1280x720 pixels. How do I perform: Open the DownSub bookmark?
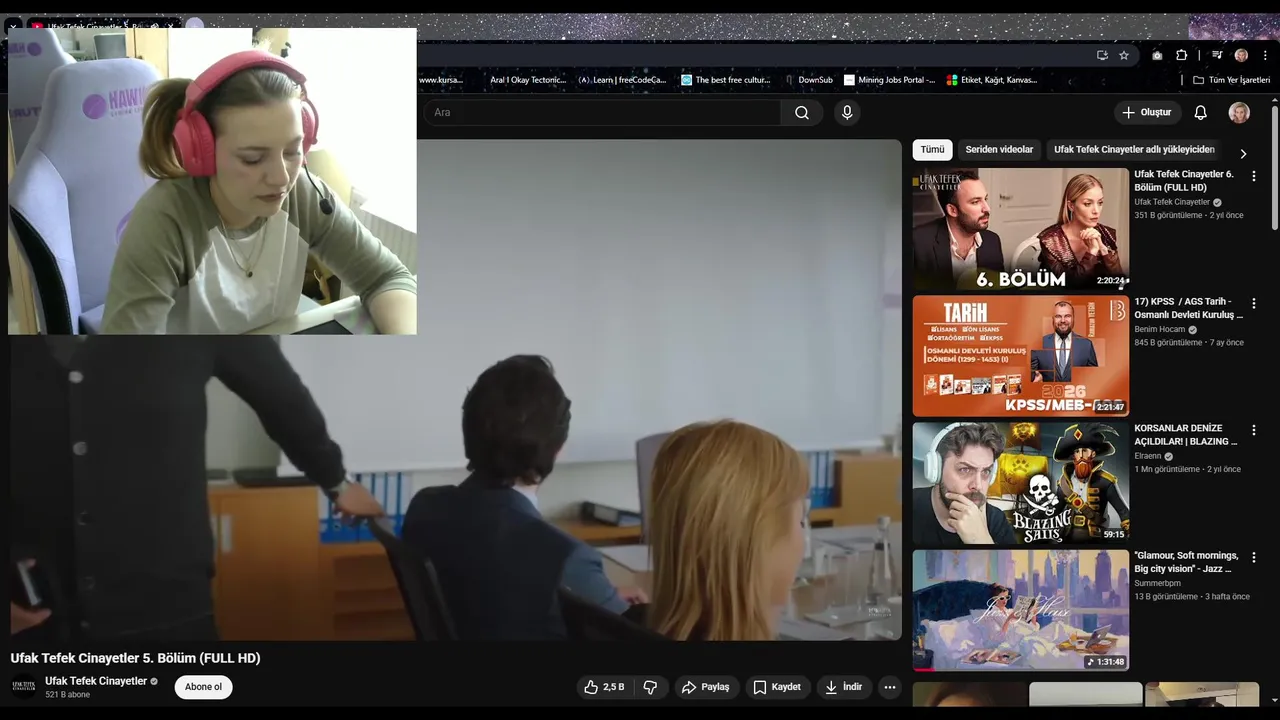[x=808, y=80]
